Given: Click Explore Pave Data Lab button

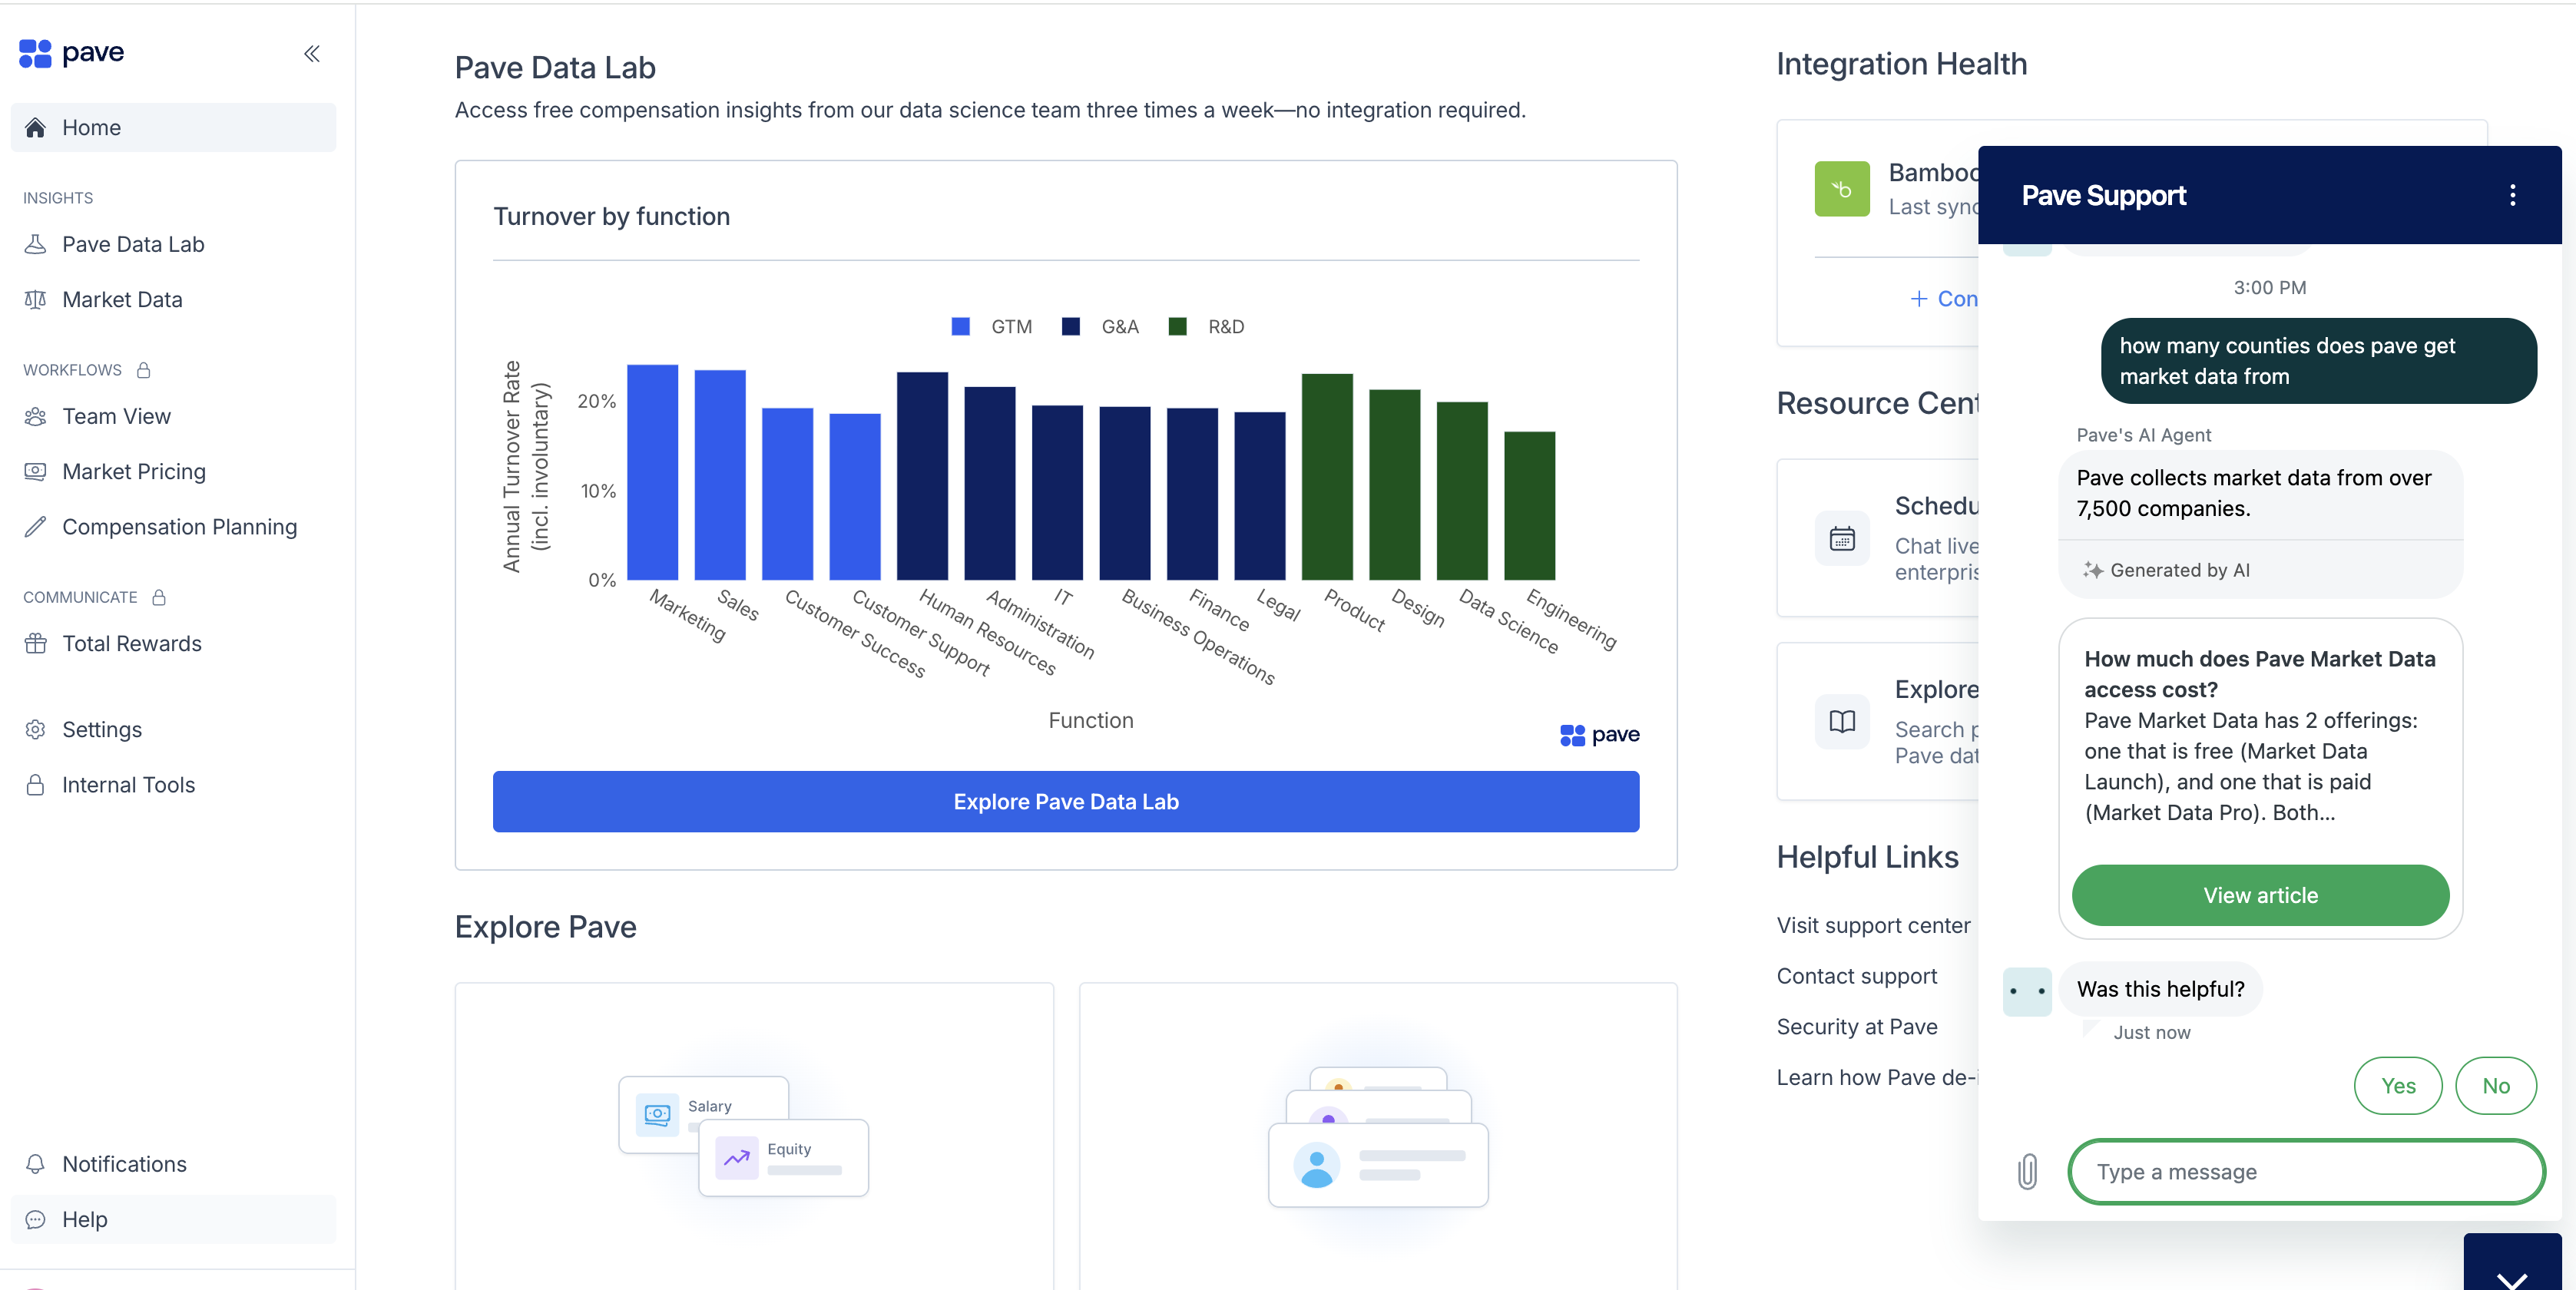Looking at the screenshot, I should pyautogui.click(x=1066, y=802).
